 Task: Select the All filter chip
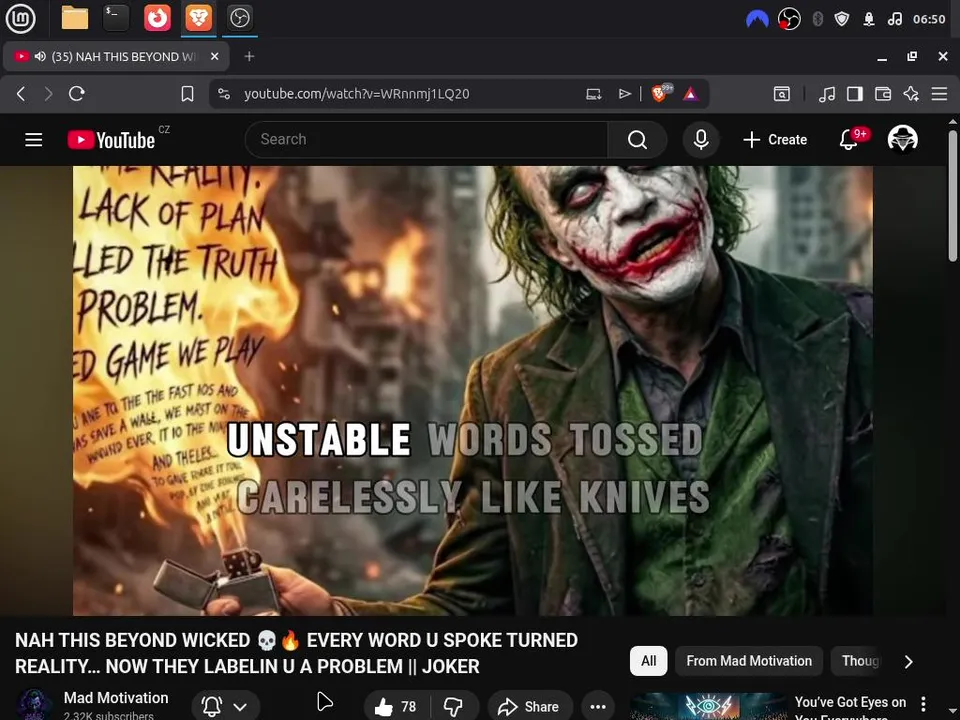click(648, 661)
